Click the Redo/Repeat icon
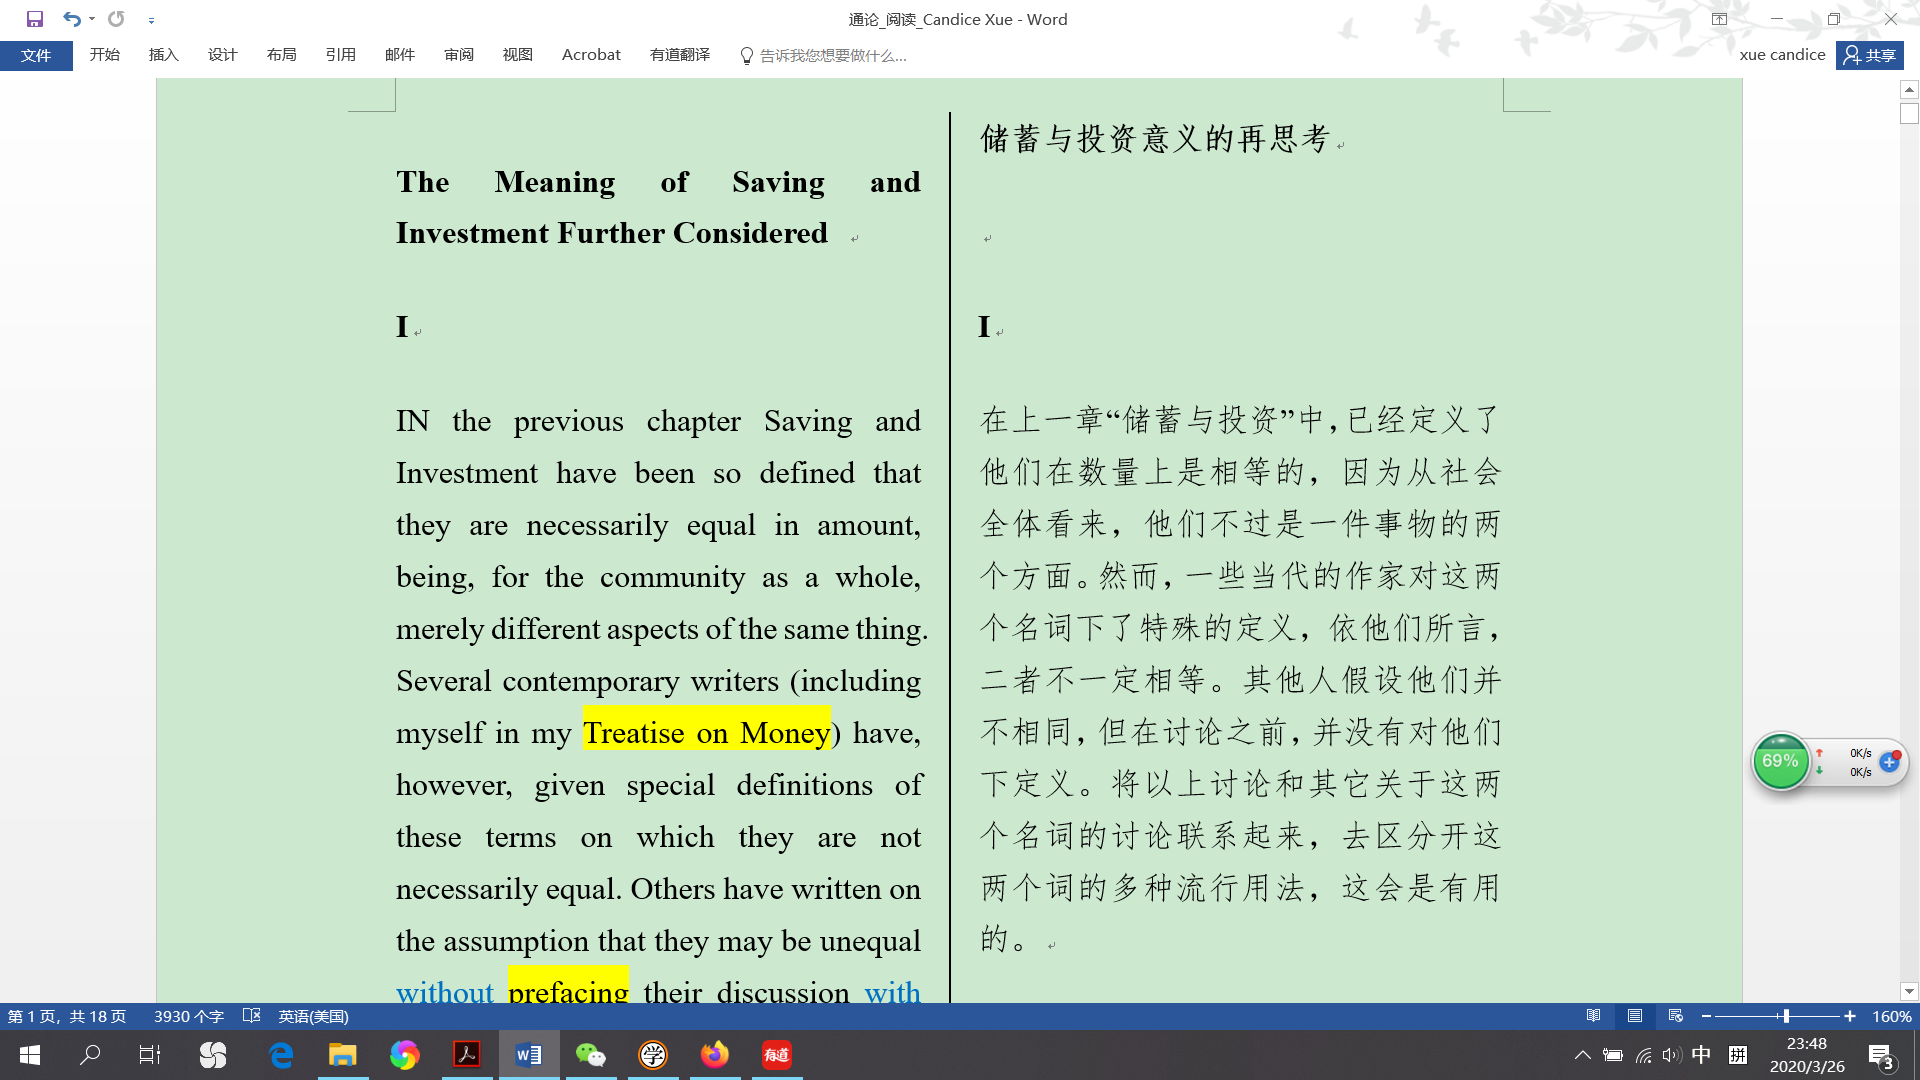 tap(116, 19)
